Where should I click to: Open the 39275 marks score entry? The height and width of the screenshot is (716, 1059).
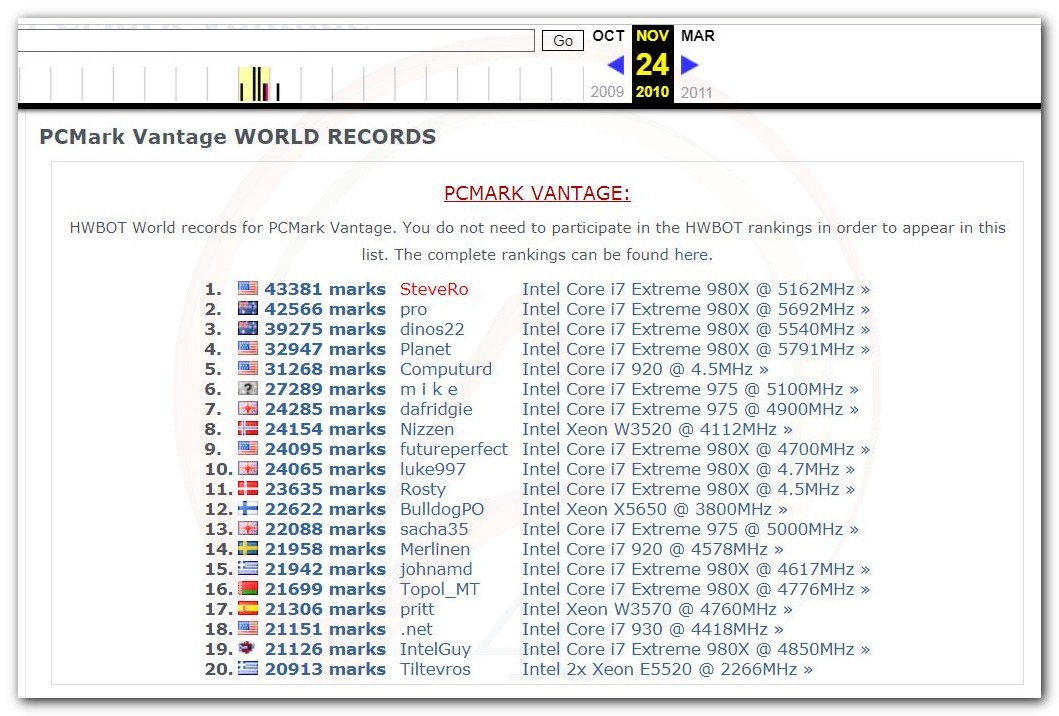325,329
